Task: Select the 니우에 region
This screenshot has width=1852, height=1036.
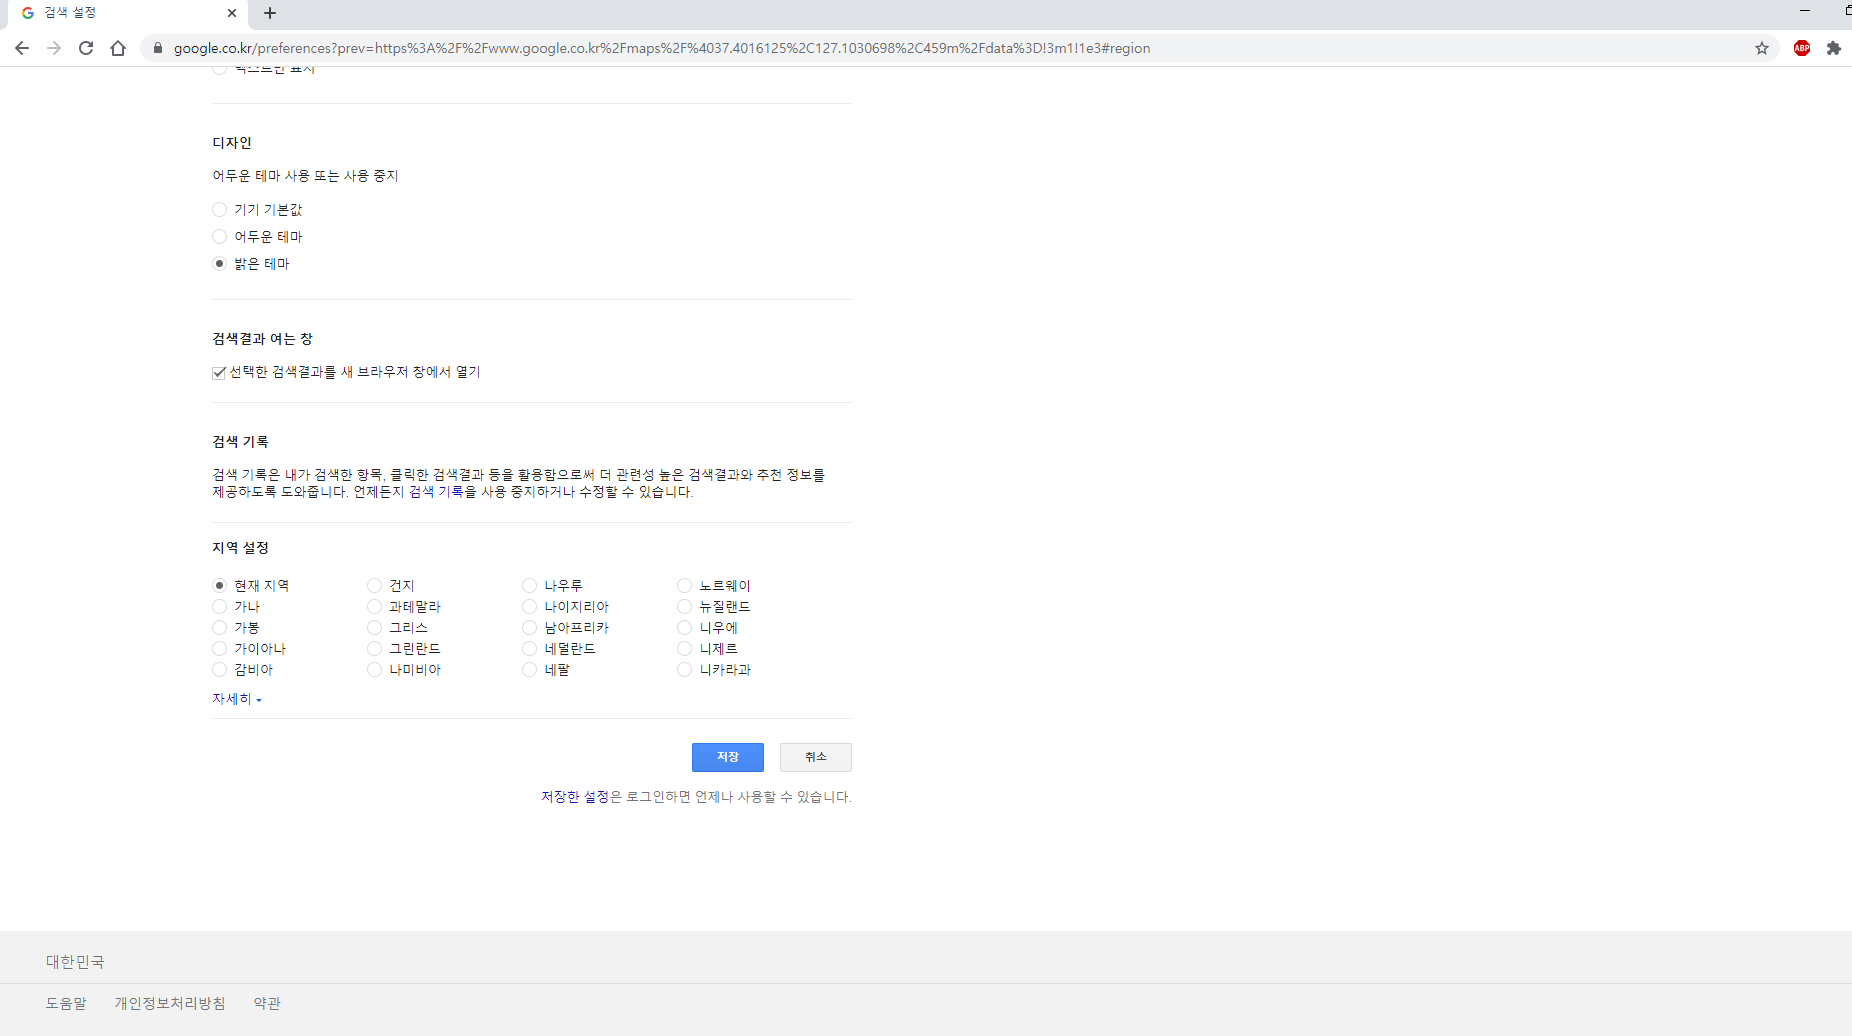Action: tap(685, 628)
